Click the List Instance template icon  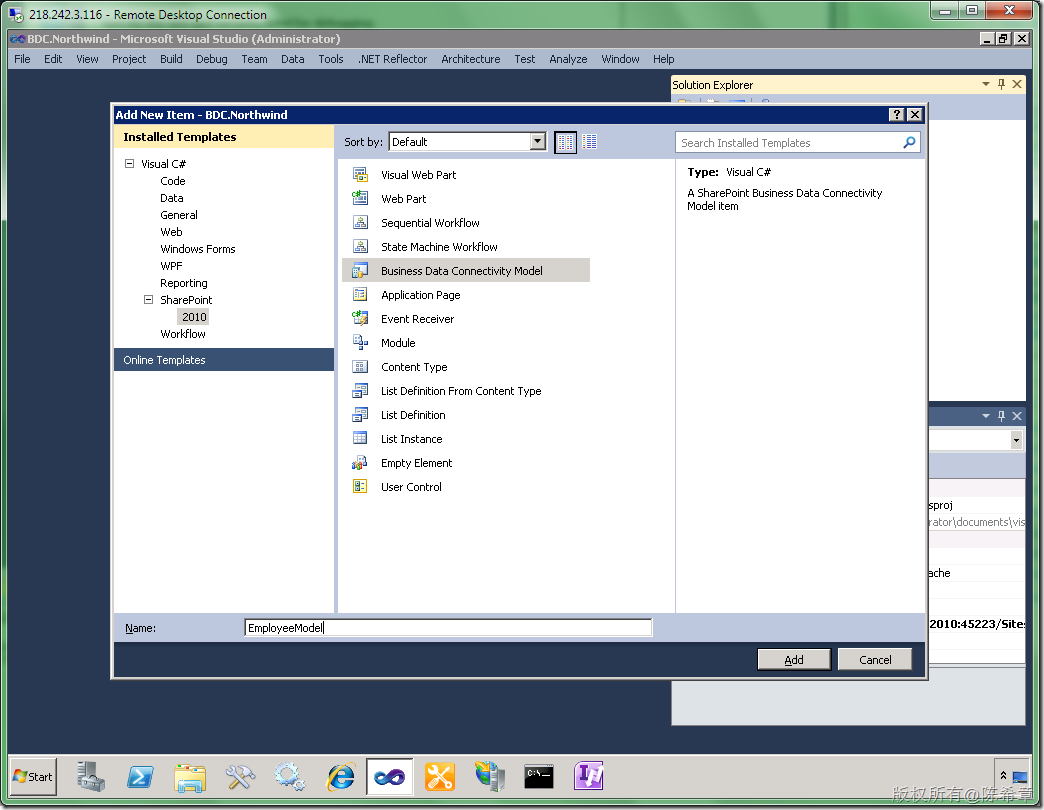click(360, 439)
